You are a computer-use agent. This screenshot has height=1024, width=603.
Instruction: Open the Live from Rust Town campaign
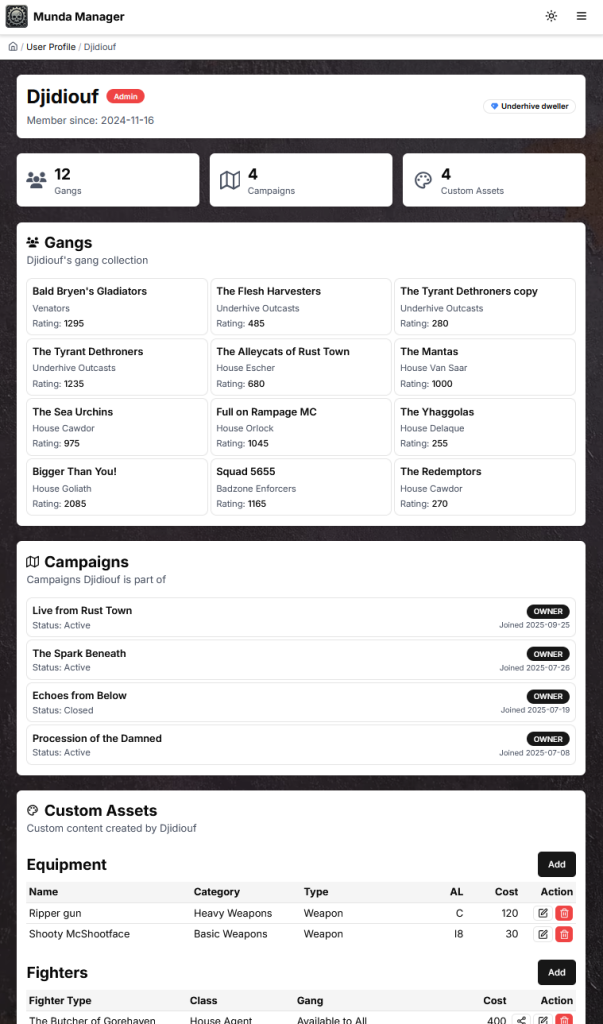[x=82, y=610]
